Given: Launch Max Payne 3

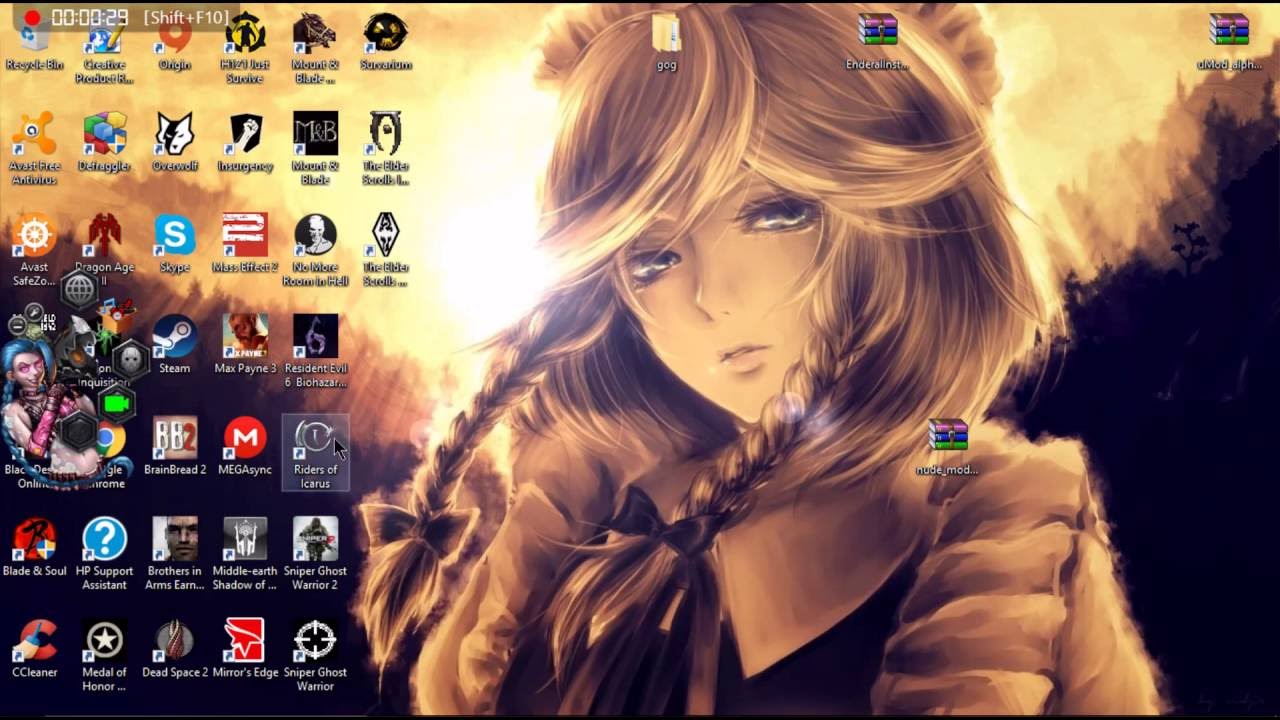Looking at the screenshot, I should (x=245, y=345).
